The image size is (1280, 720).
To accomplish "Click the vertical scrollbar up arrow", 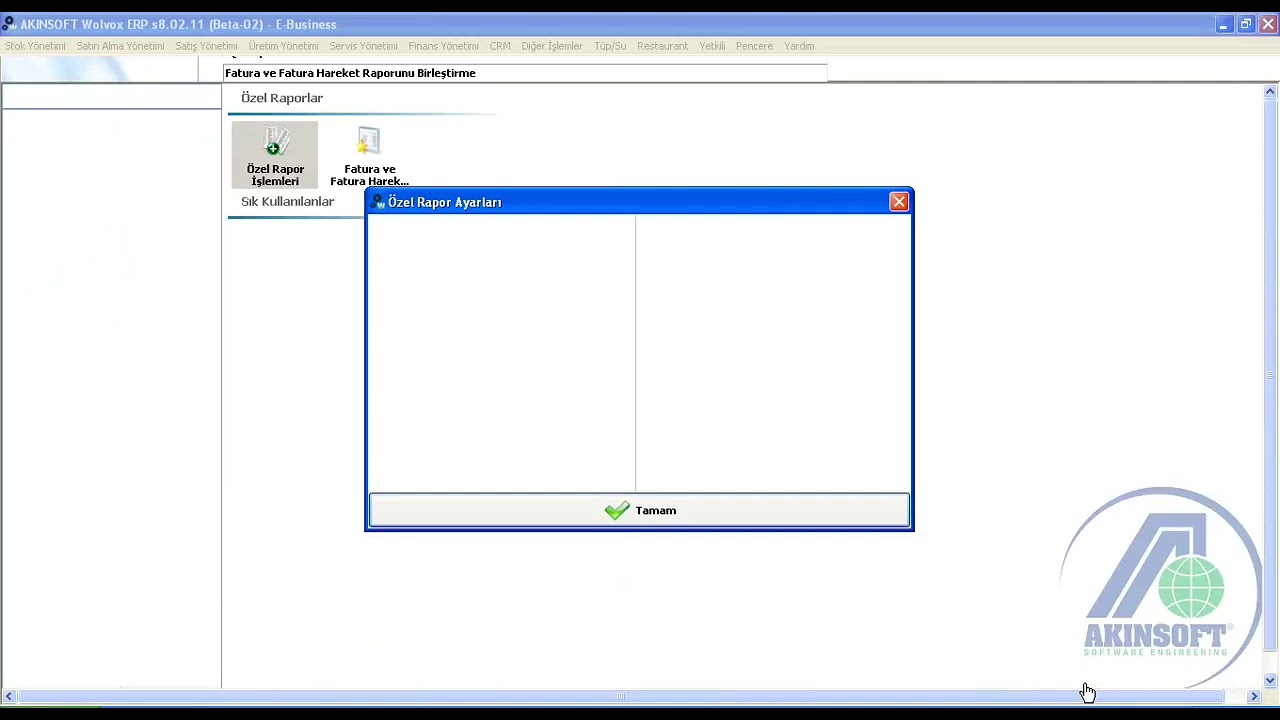I will click(1270, 92).
